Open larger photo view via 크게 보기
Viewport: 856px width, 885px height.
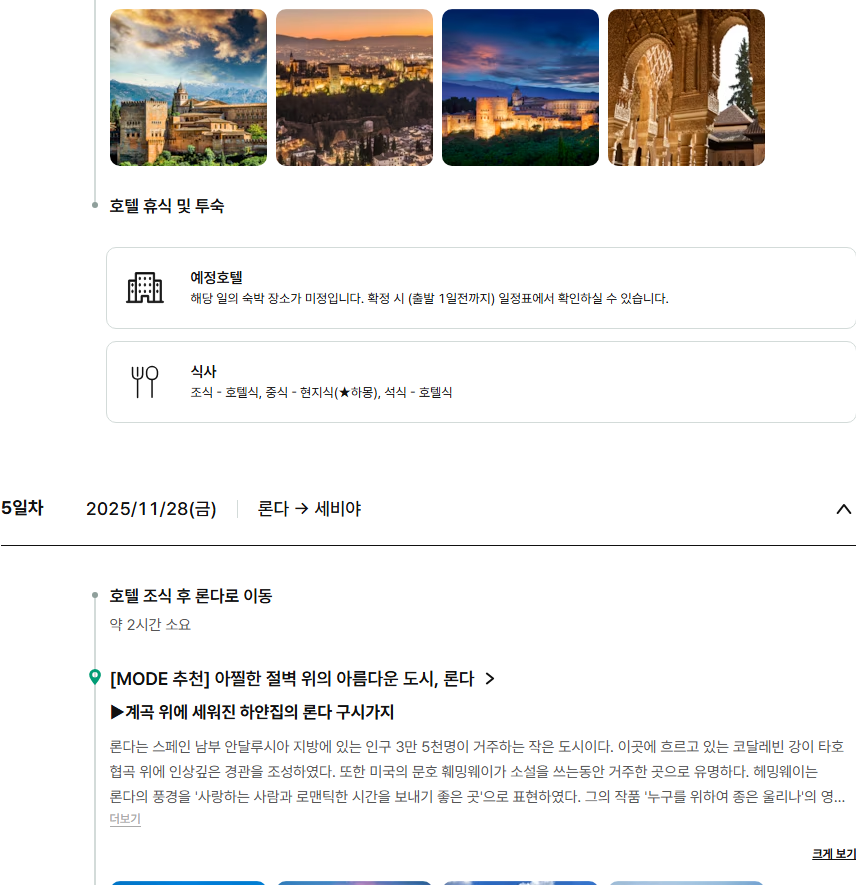(833, 853)
